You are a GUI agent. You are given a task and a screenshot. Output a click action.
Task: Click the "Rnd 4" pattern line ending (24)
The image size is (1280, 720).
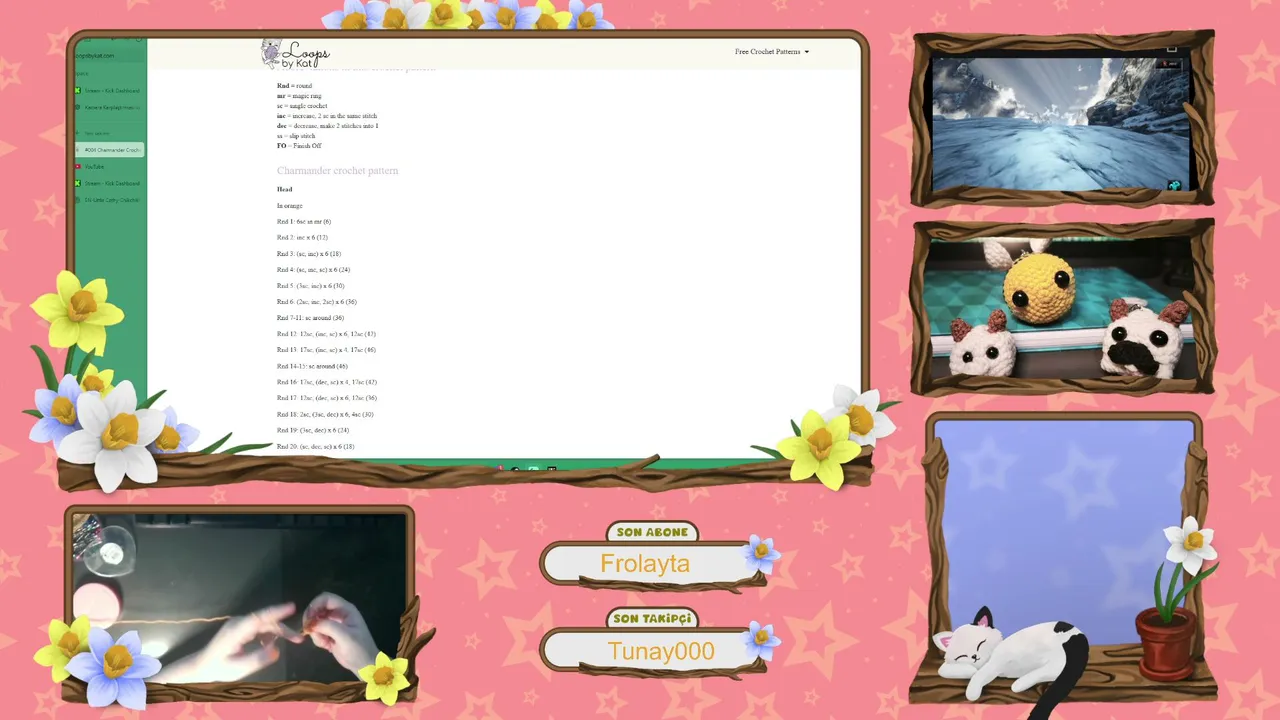click(313, 270)
